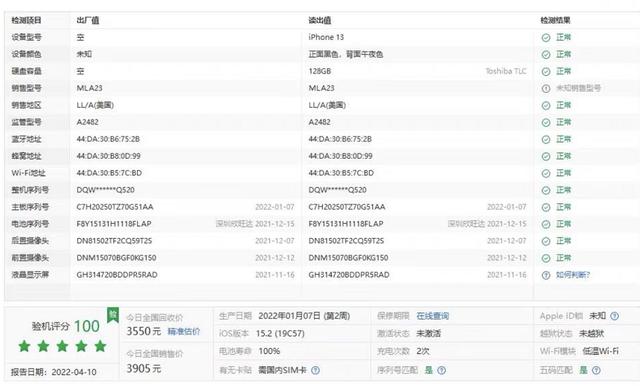The image size is (640, 386).
Task: Select rear camera serial DN81502TF2CQ59T2S in the 出厂值 column
Action: (x=114, y=241)
